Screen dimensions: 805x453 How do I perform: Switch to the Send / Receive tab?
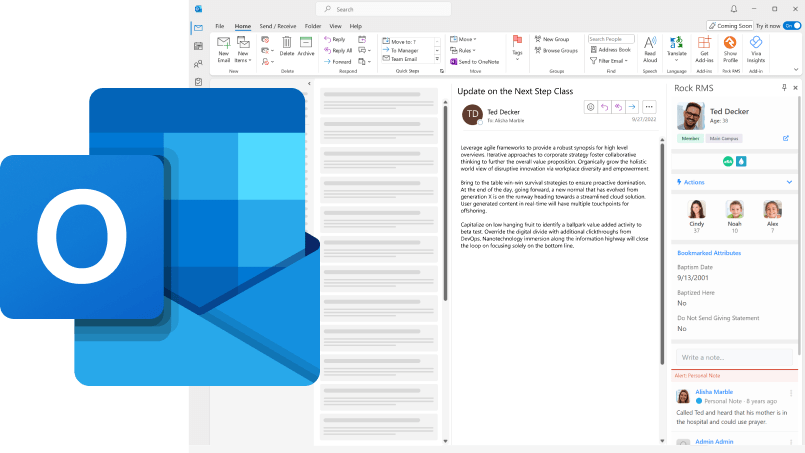[278, 26]
